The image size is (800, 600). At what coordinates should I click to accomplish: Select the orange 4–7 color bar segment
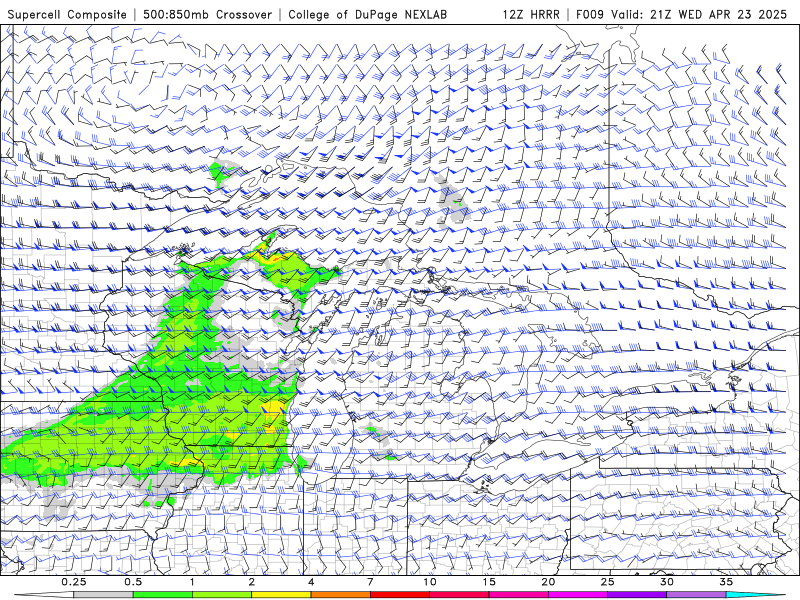(x=341, y=595)
